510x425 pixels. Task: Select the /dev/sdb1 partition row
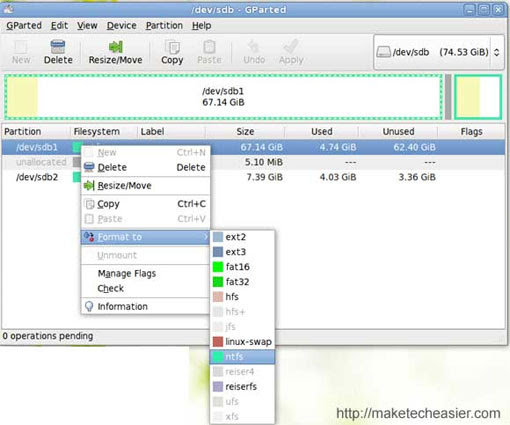coord(253,147)
